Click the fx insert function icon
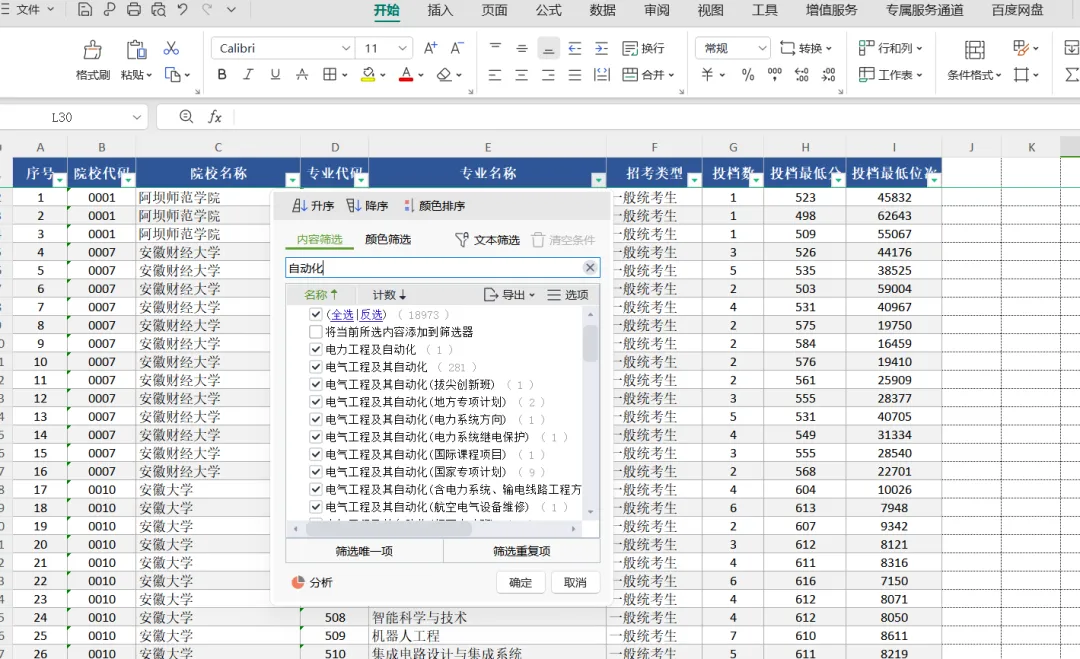Image resolution: width=1080 pixels, height=659 pixels. pos(215,117)
